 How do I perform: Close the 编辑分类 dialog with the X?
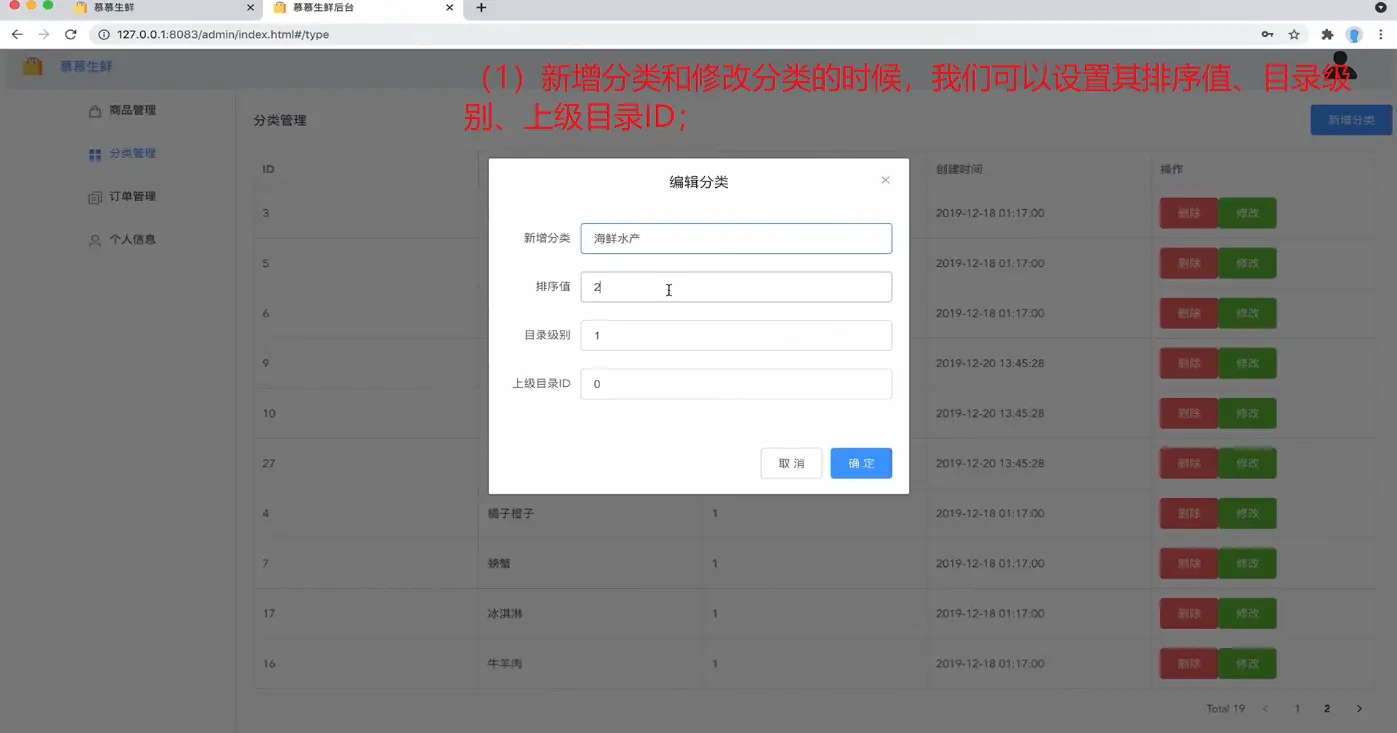[885, 180]
